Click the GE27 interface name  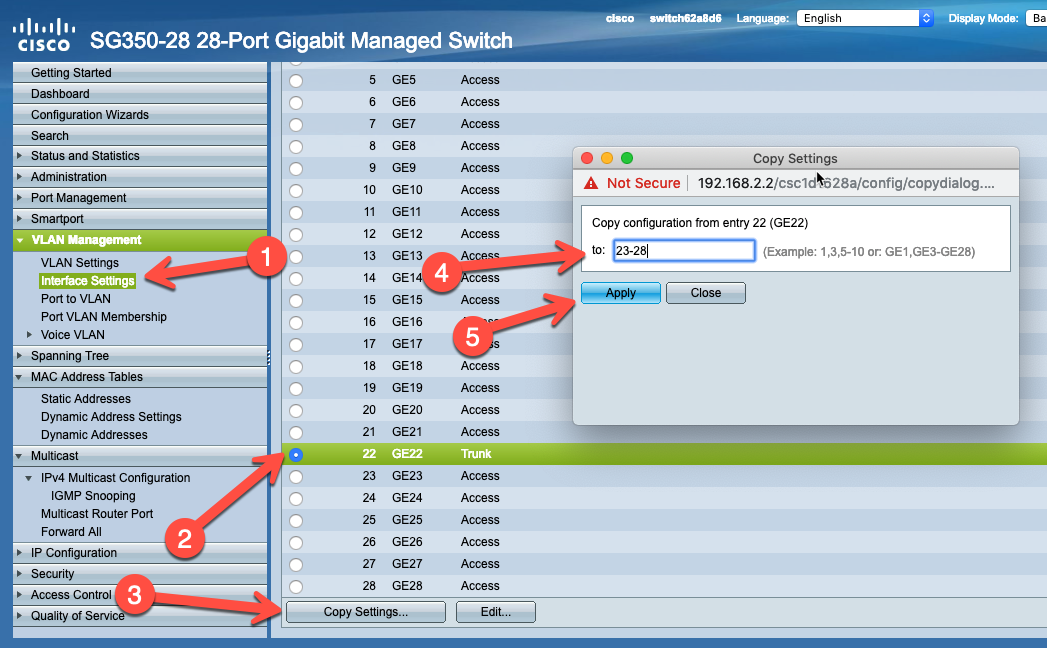(407, 564)
